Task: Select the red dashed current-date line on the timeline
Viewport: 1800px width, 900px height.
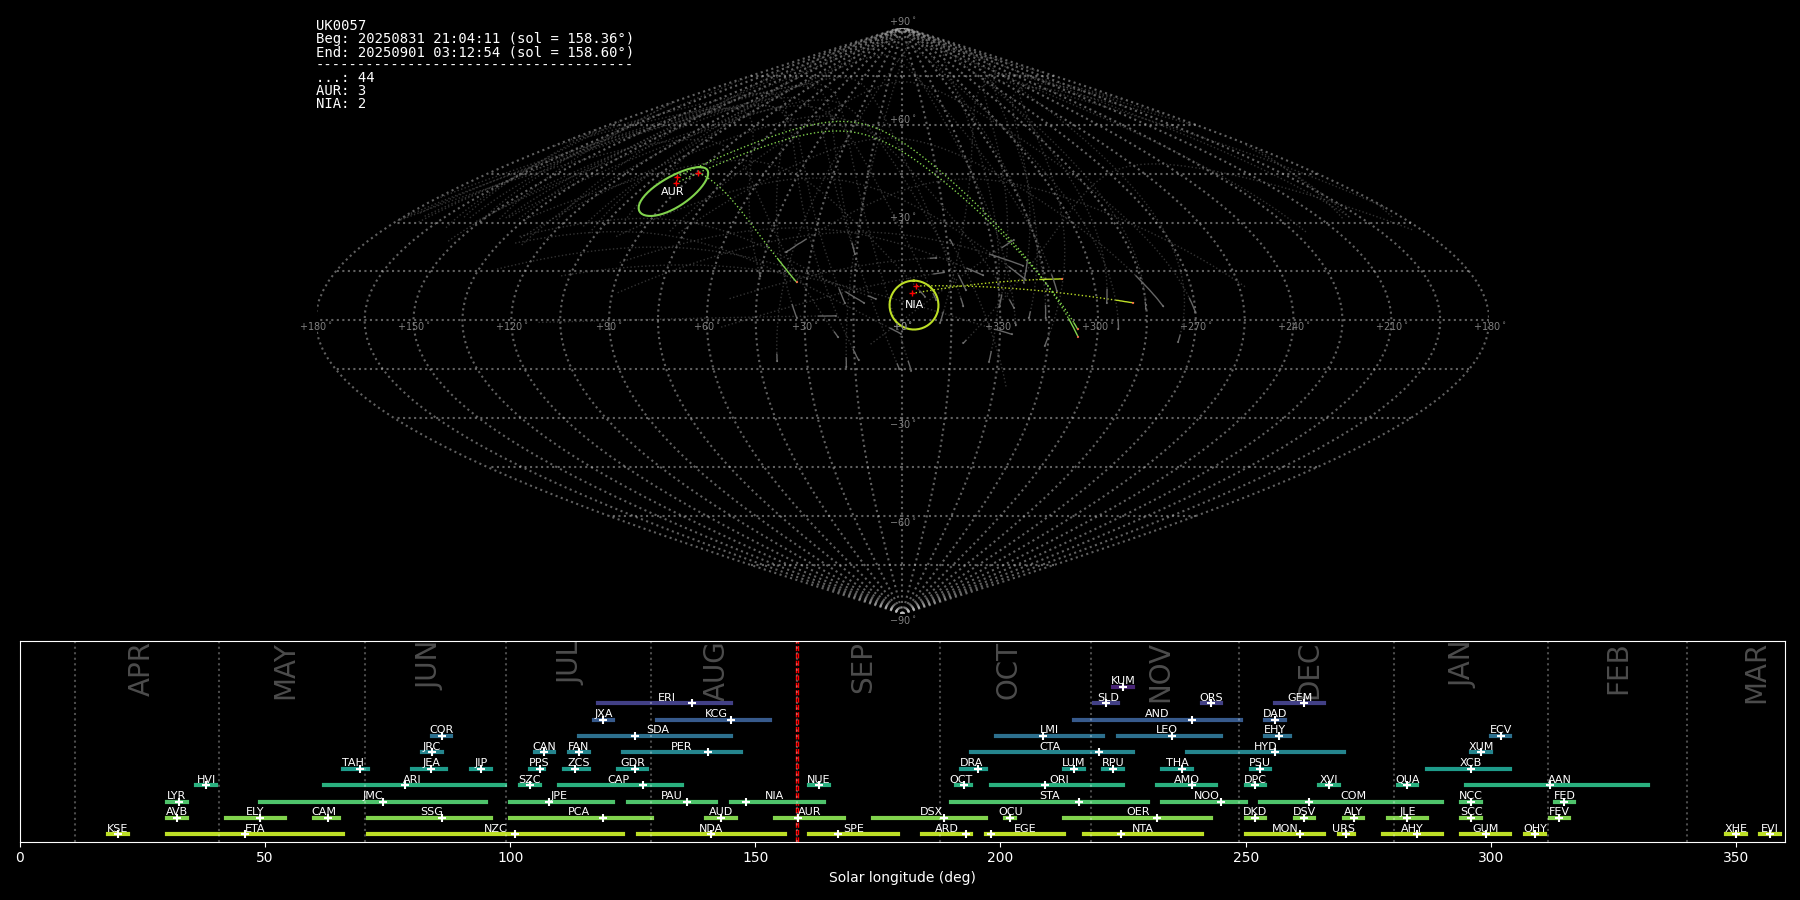Action: (797, 741)
